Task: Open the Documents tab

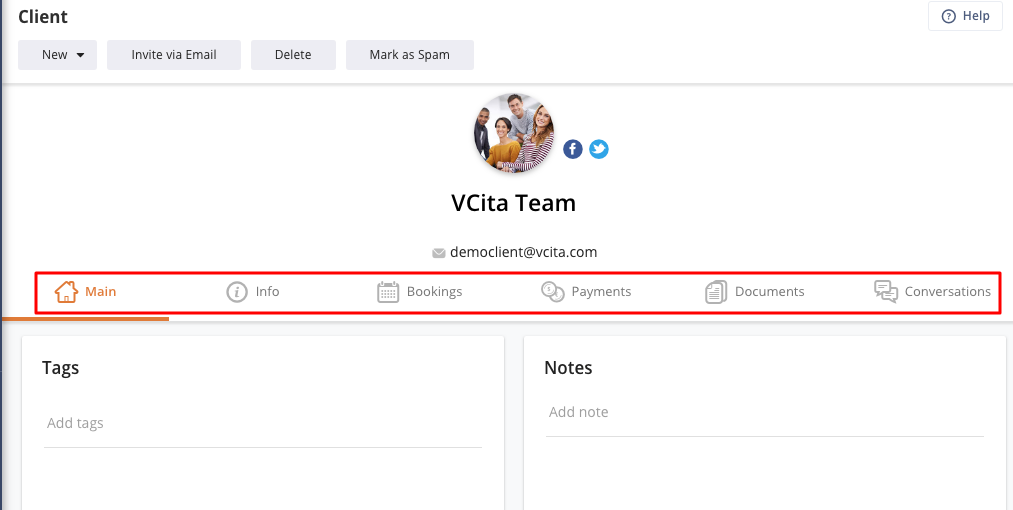Action: (755, 292)
